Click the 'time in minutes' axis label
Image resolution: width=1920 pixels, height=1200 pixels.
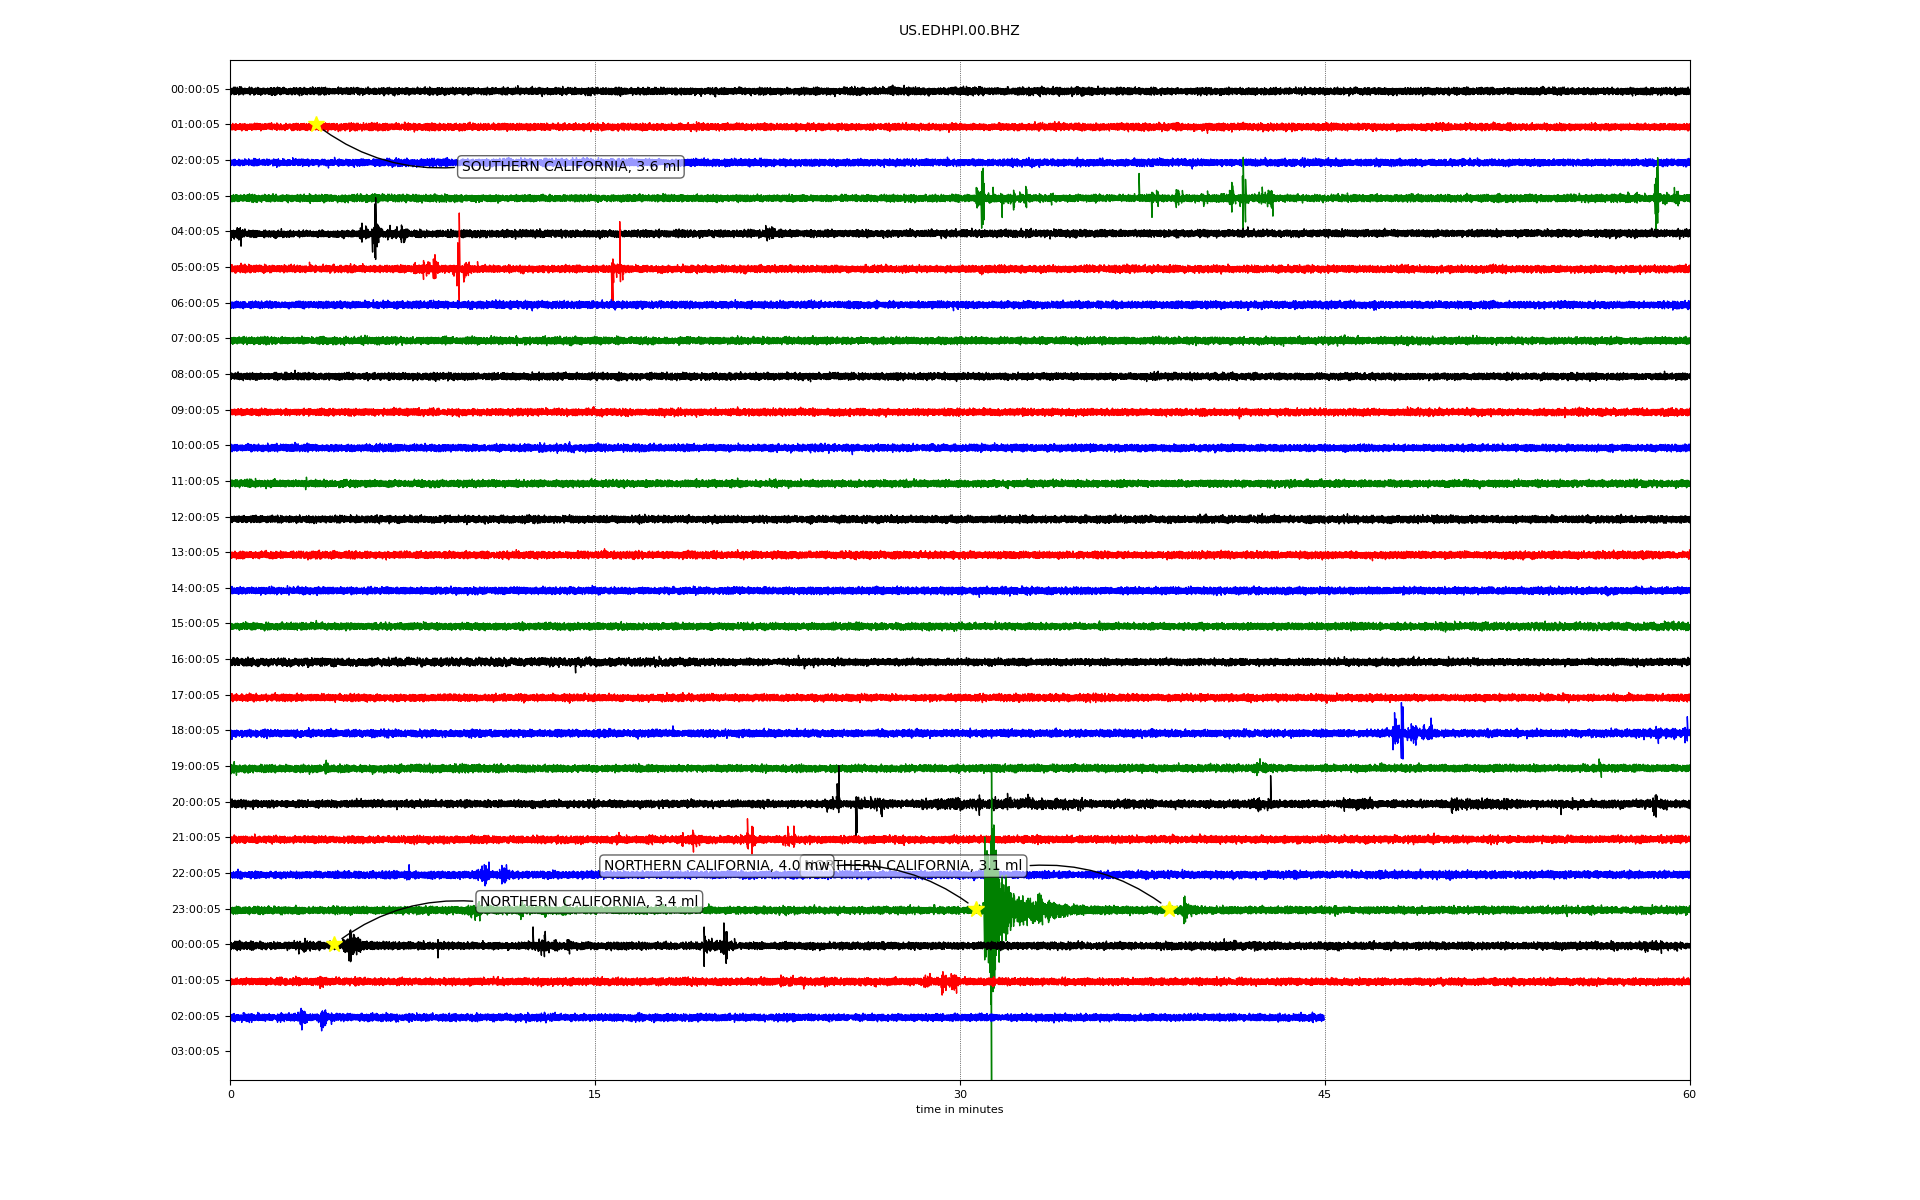[958, 1110]
